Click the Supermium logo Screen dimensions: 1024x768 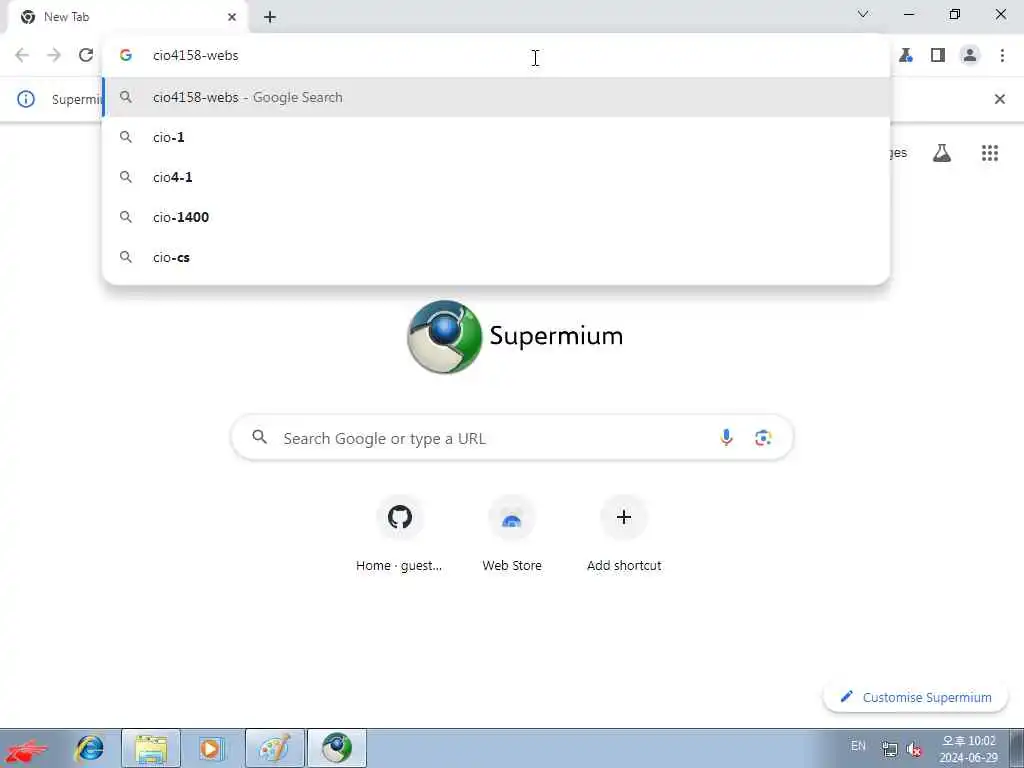tap(514, 336)
